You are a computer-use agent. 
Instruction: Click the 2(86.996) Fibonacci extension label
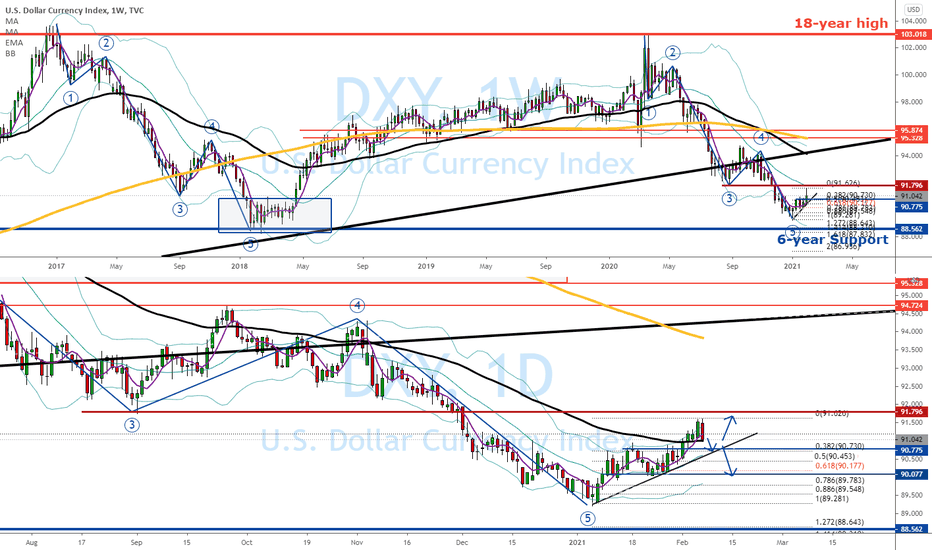tap(843, 246)
